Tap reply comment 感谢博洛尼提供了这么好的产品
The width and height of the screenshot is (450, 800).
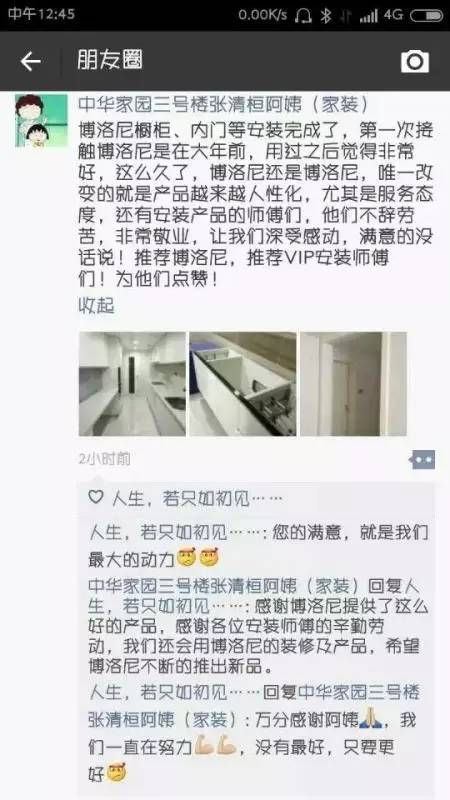point(258,626)
